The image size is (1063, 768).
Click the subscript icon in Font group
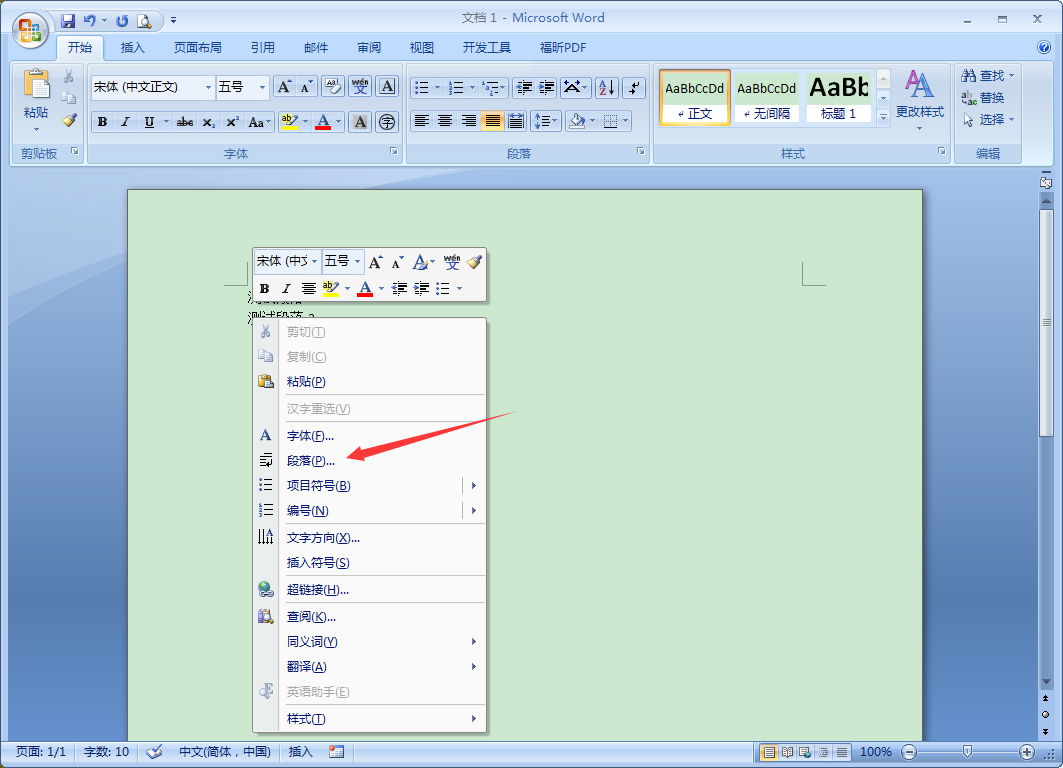tap(208, 122)
